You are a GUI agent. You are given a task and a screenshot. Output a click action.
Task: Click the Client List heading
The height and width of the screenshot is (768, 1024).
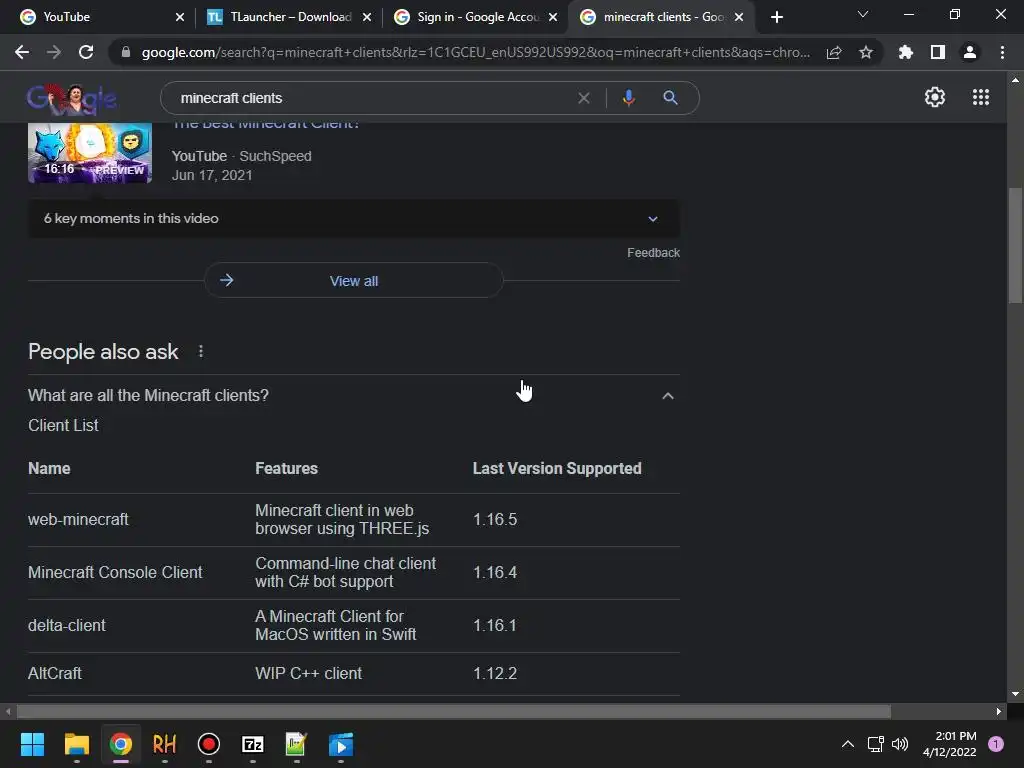(63, 425)
